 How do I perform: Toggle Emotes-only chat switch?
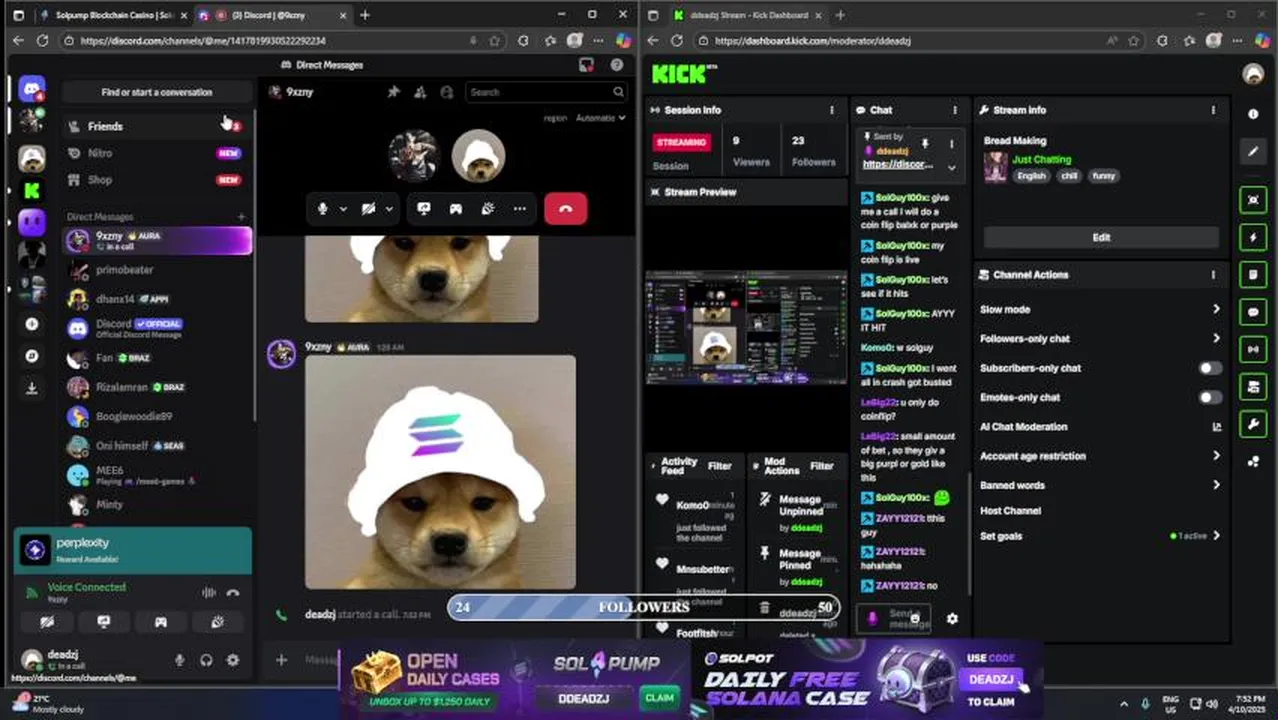(1210, 397)
